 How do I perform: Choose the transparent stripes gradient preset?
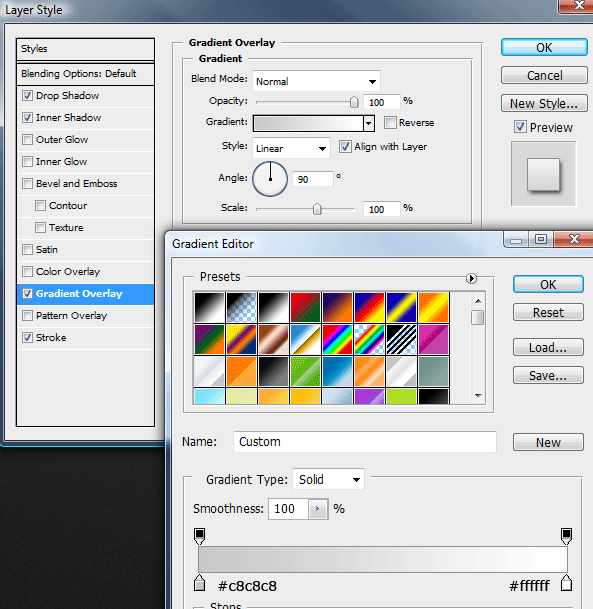401,339
